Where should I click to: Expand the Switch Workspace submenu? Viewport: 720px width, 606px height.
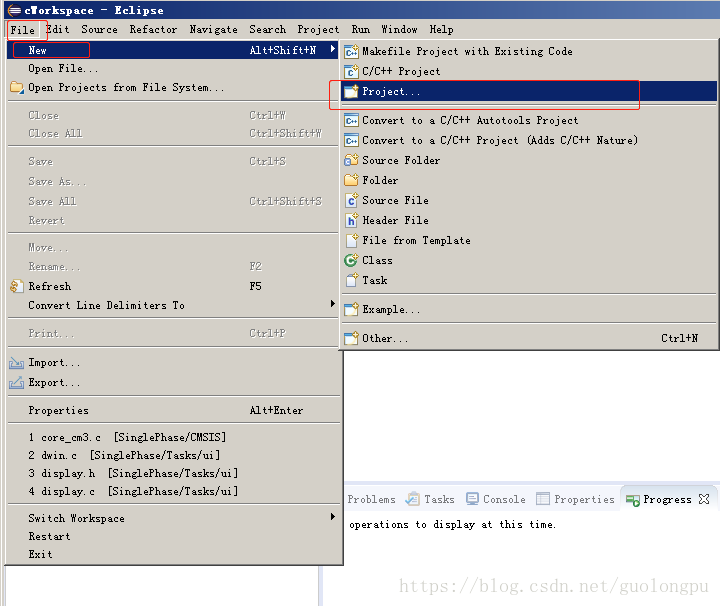(333, 517)
